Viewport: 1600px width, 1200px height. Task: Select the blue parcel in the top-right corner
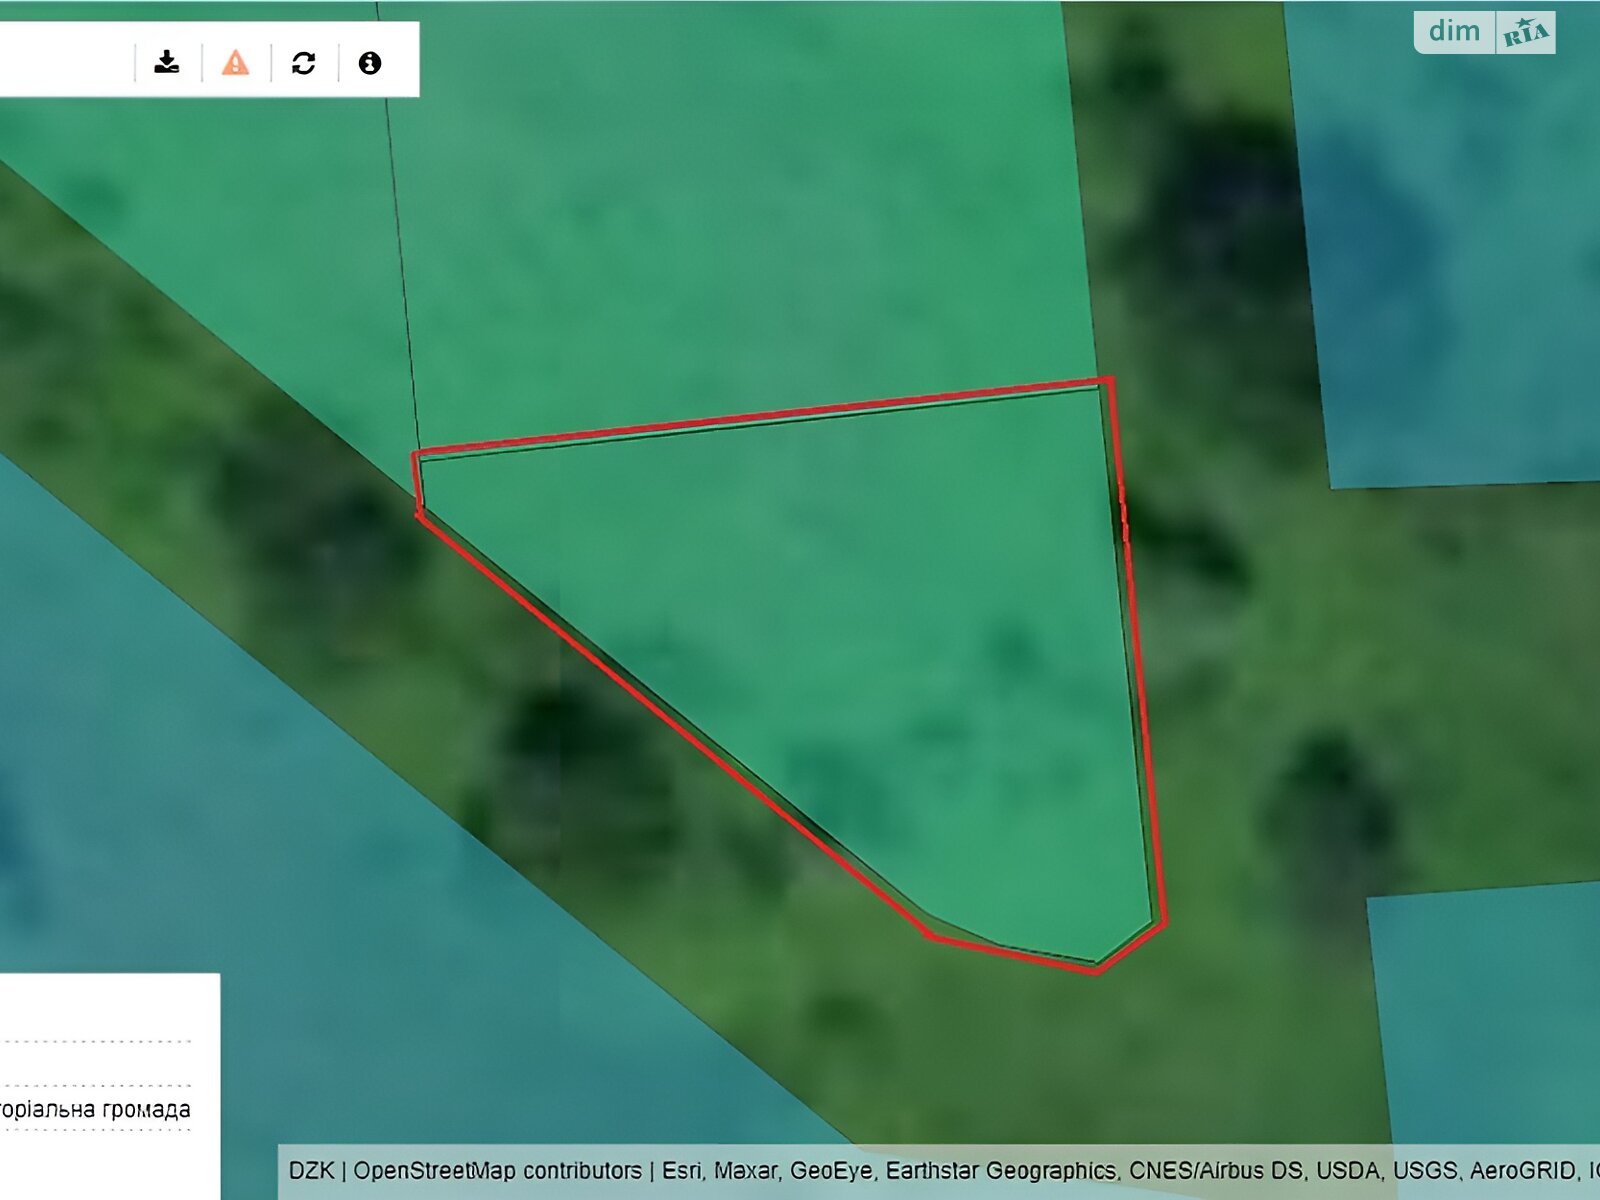tap(1450, 250)
